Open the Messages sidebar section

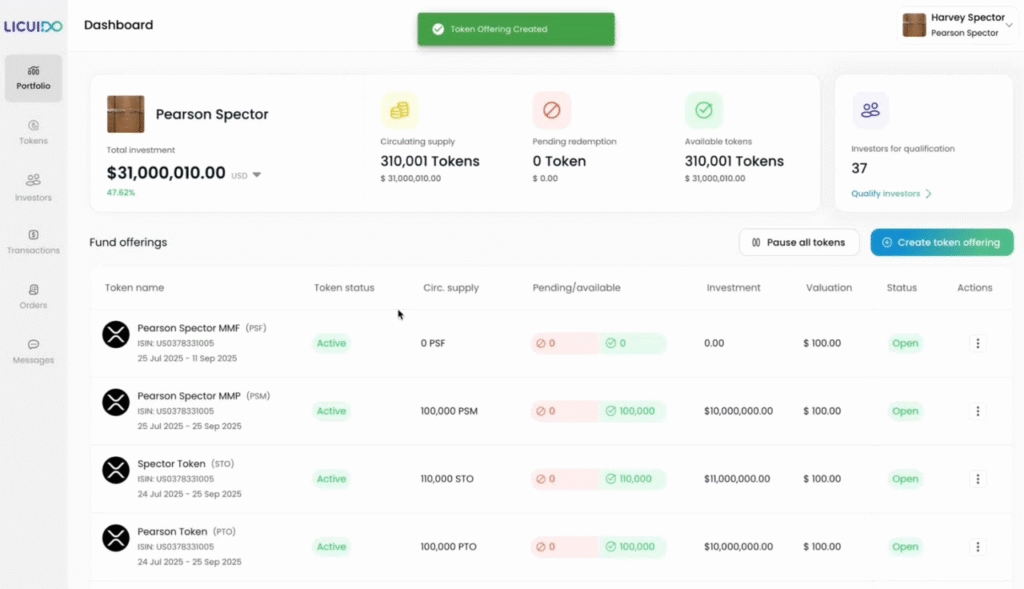pos(33,351)
